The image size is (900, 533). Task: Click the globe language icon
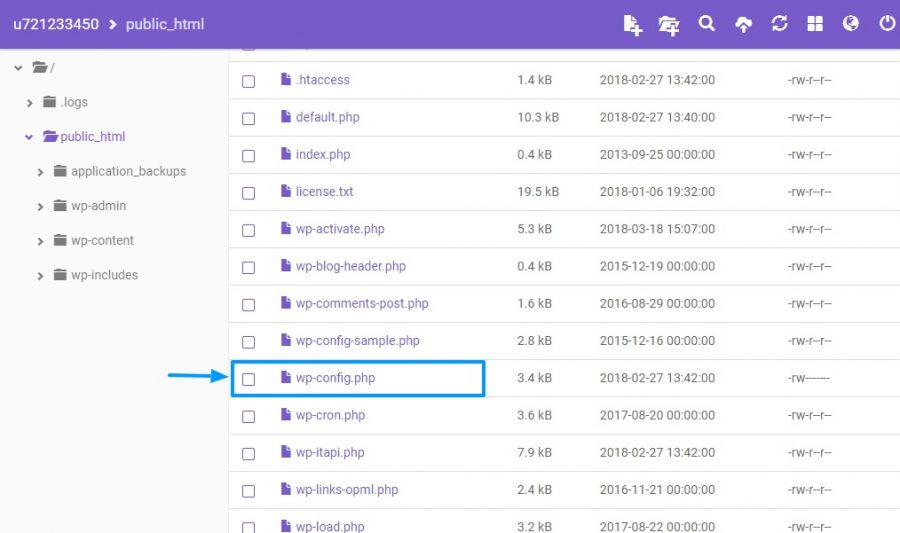click(x=851, y=23)
